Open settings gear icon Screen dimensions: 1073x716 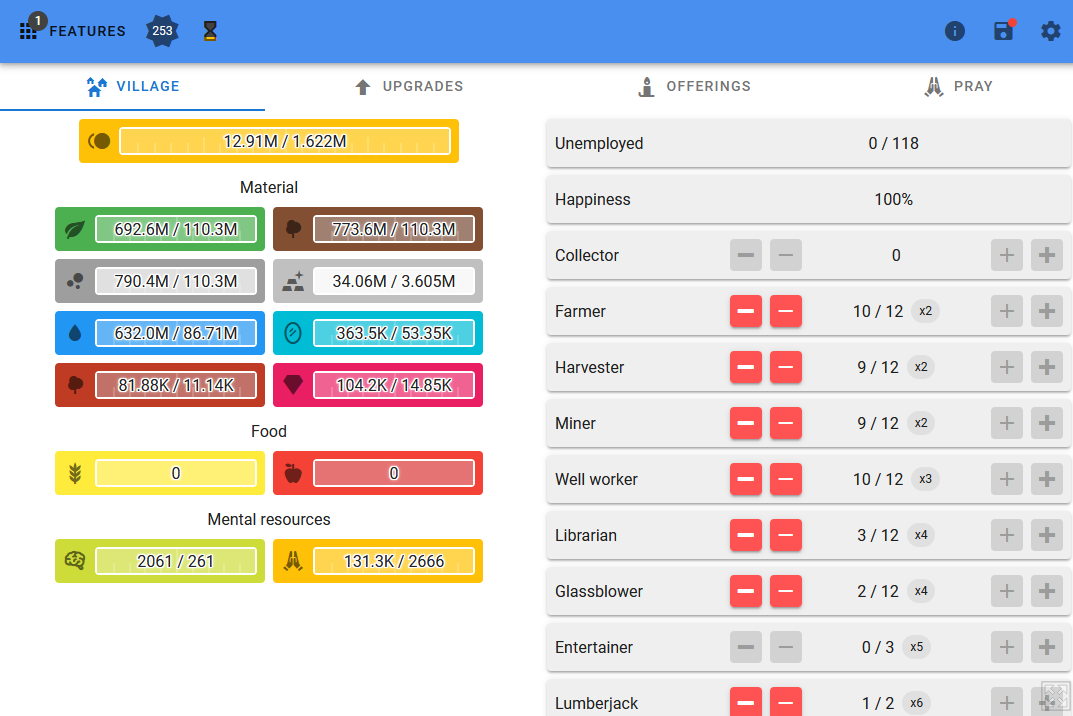pyautogui.click(x=1050, y=31)
